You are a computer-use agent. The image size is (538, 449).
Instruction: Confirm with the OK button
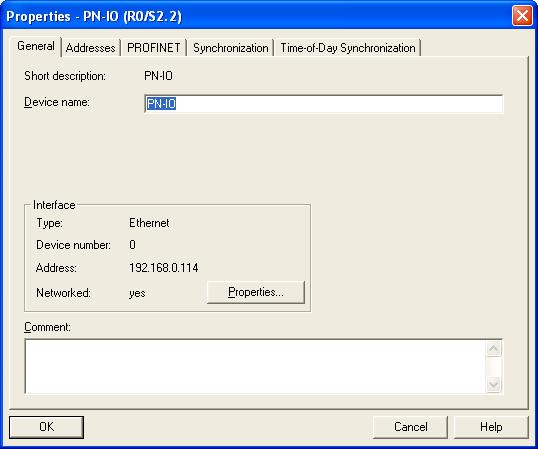click(x=46, y=427)
